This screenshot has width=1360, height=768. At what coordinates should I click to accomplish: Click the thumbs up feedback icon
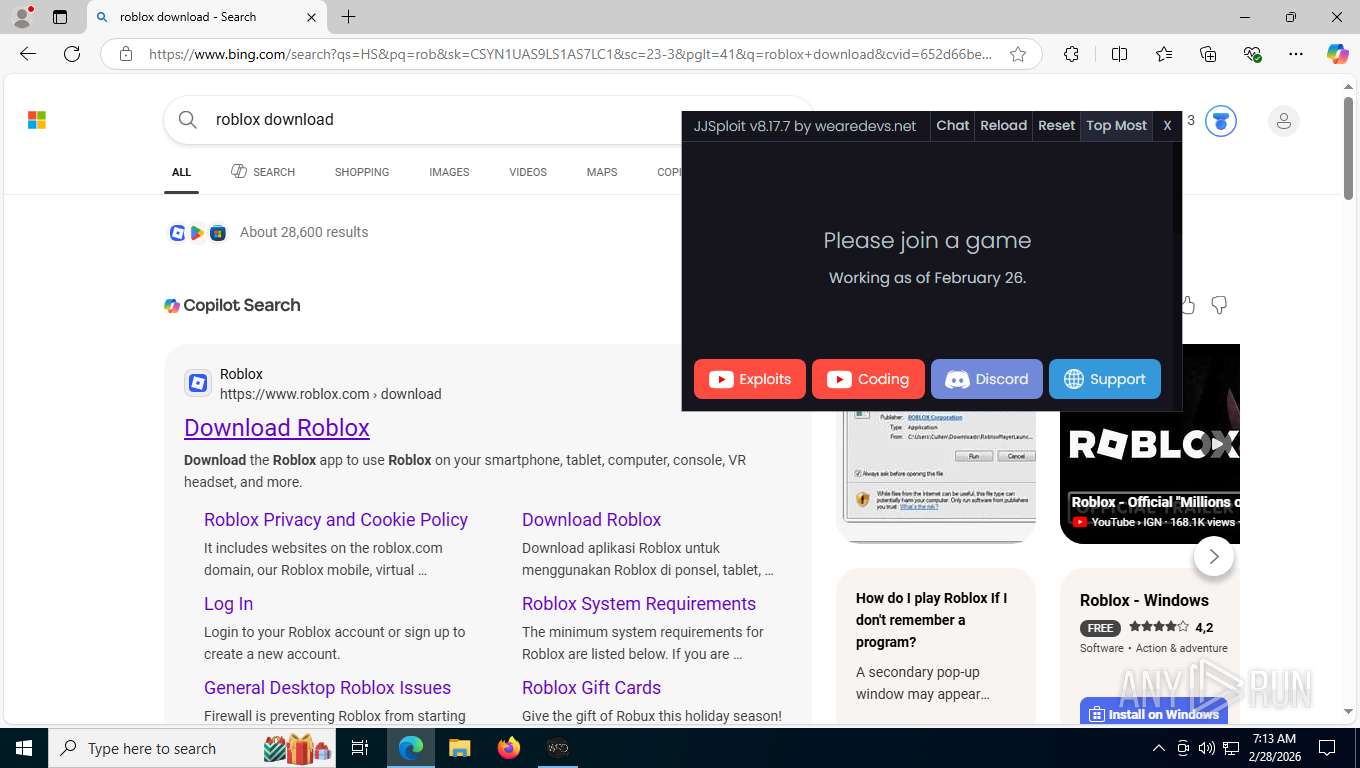coord(1188,305)
